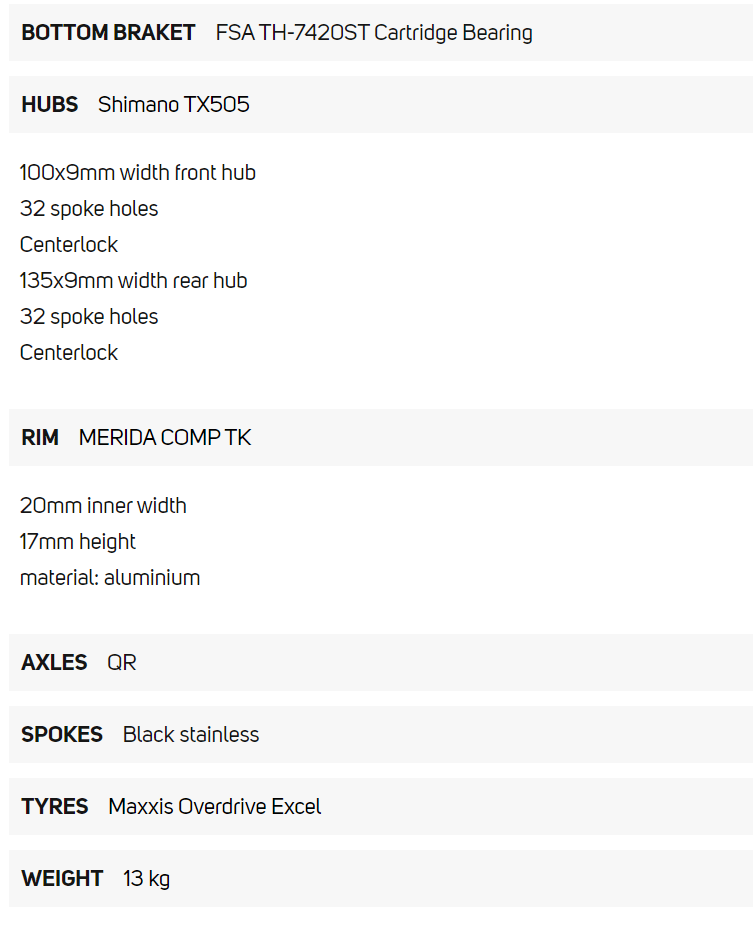
Task: Click Centerlock under the rear hub line
Action: pyautogui.click(x=69, y=353)
